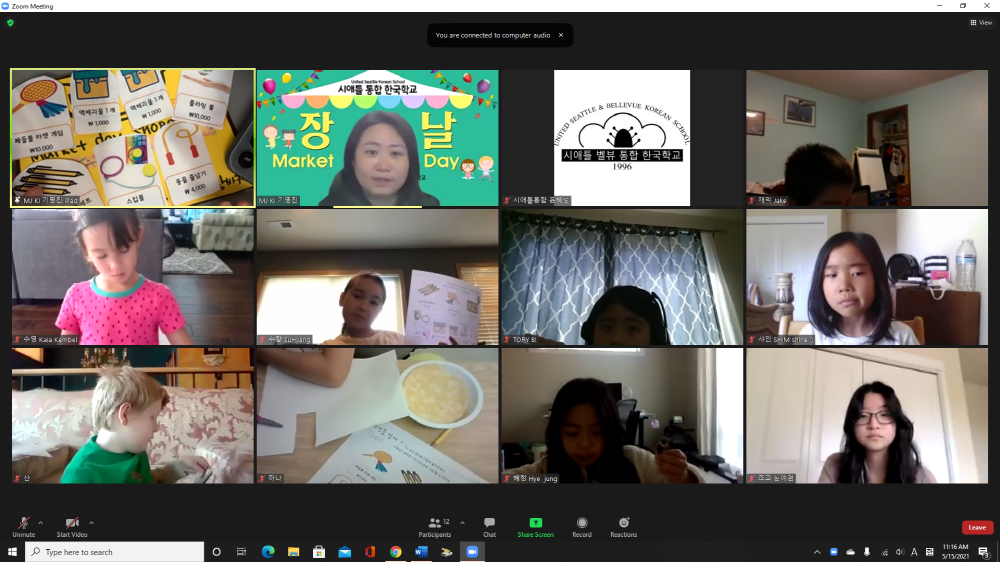Start video with the camera button

(72, 524)
